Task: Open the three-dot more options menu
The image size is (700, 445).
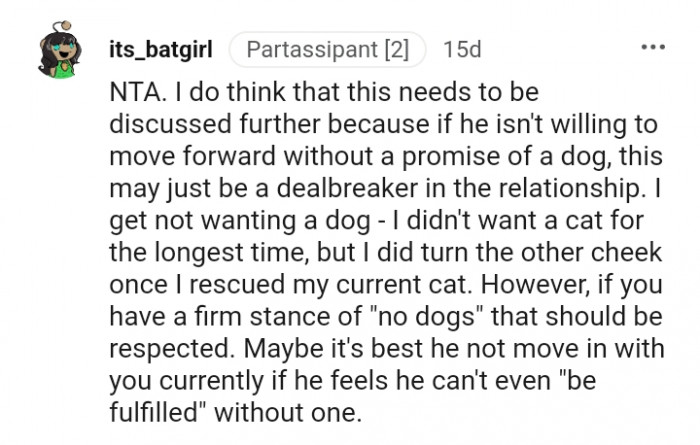Action: click(653, 47)
